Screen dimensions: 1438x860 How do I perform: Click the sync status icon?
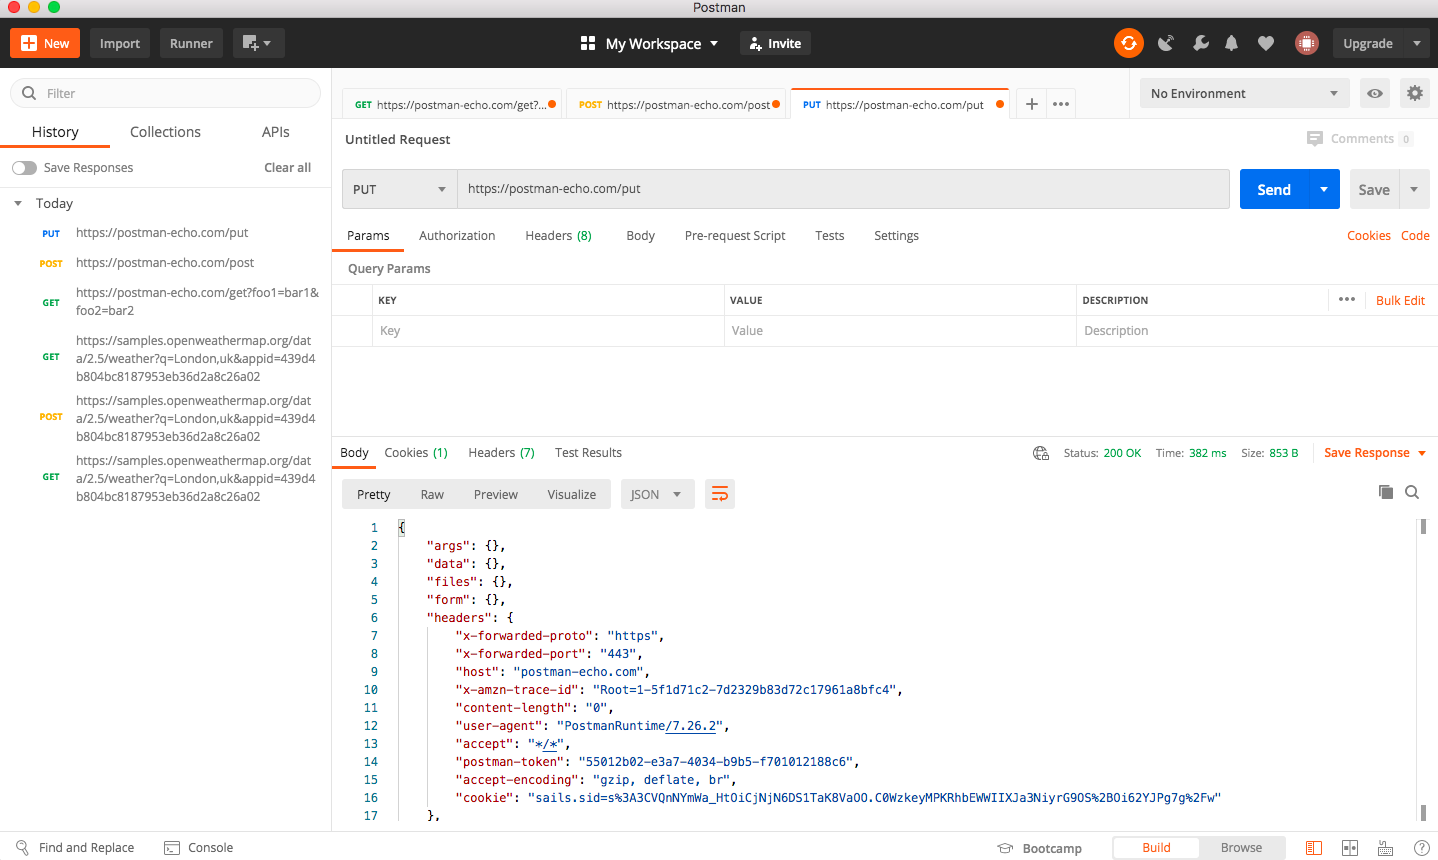pyautogui.click(x=1128, y=43)
